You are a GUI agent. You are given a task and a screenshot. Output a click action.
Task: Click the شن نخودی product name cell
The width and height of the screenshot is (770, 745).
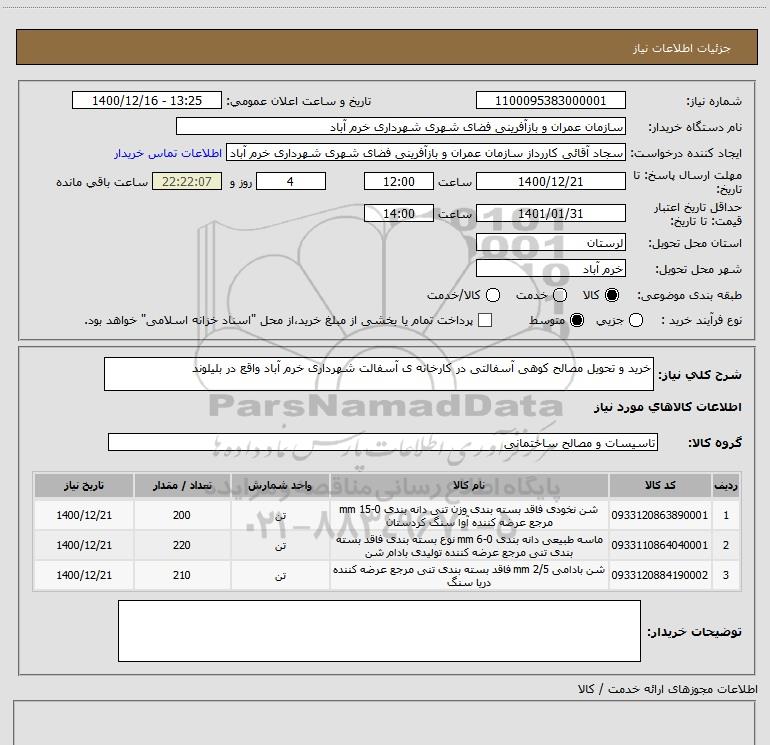[469, 516]
